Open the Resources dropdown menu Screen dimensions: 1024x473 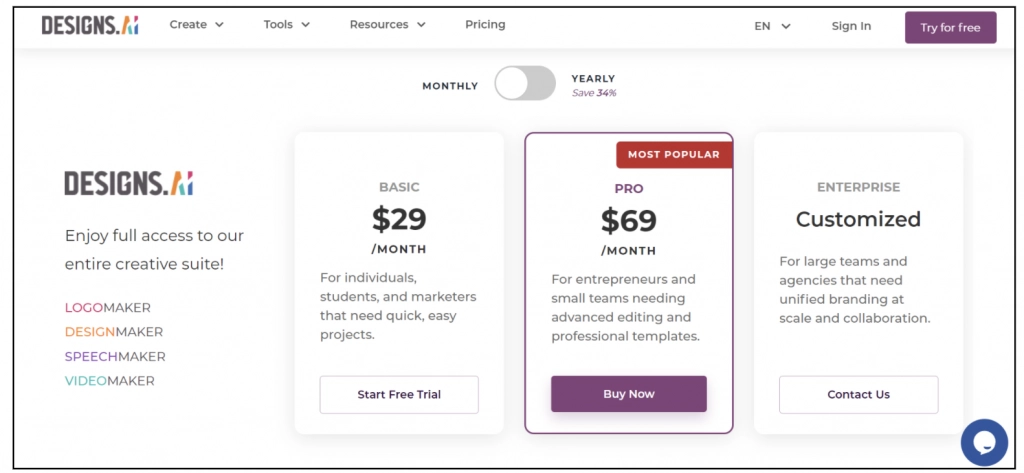387,25
